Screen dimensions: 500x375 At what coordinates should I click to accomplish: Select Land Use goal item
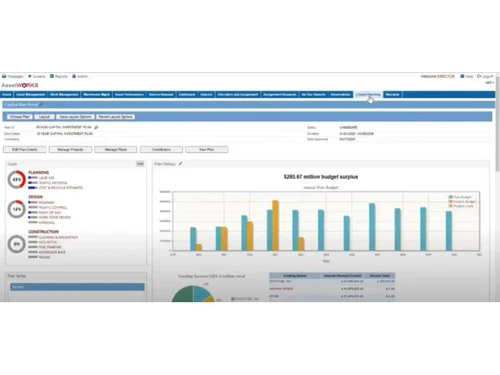(x=46, y=178)
